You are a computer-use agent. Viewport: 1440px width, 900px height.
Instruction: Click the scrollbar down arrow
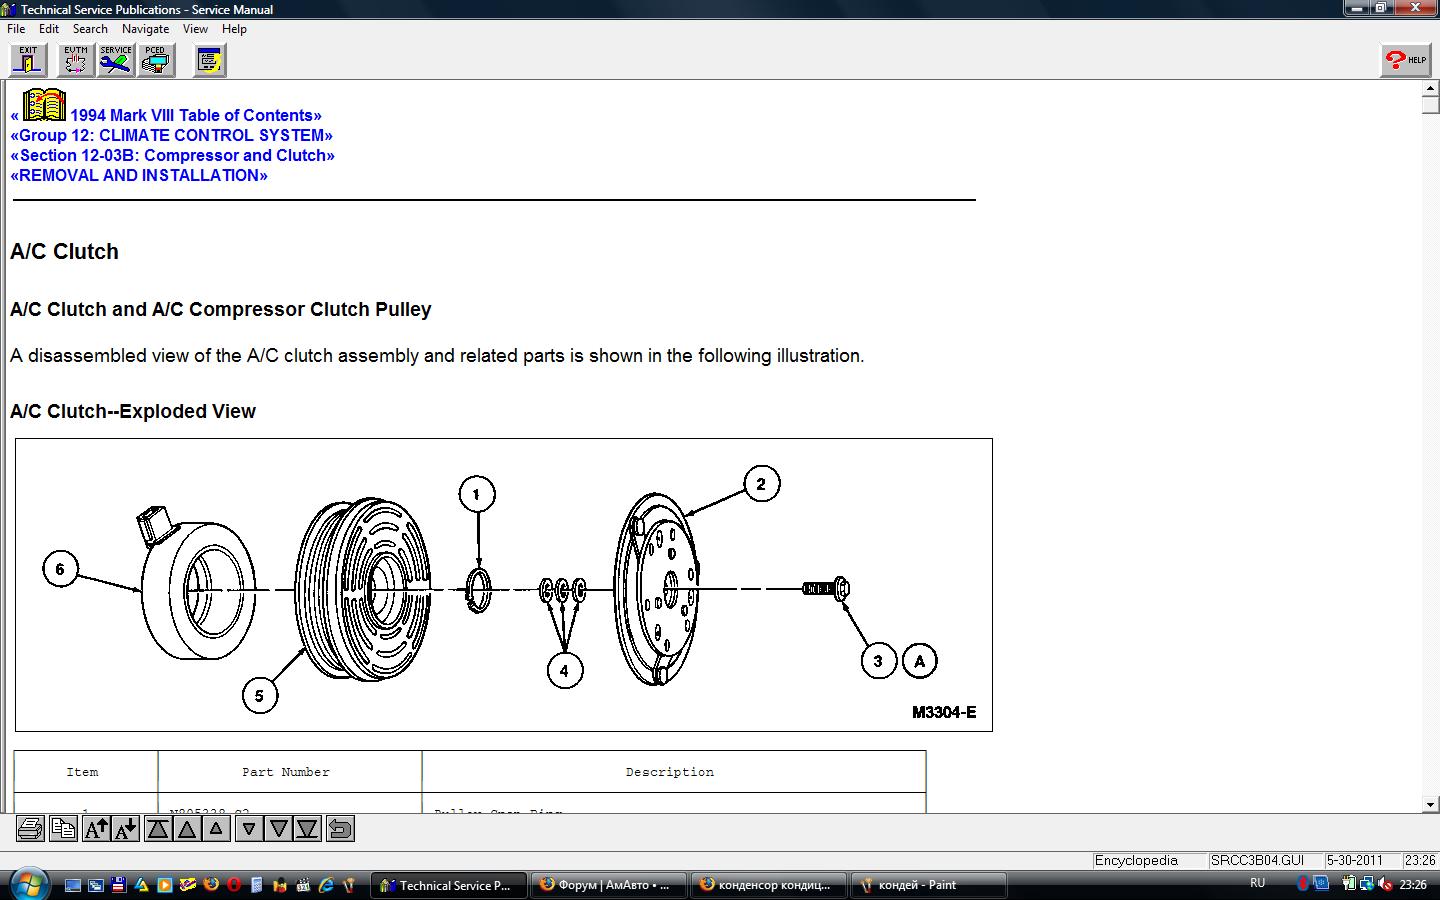pyautogui.click(x=1430, y=804)
